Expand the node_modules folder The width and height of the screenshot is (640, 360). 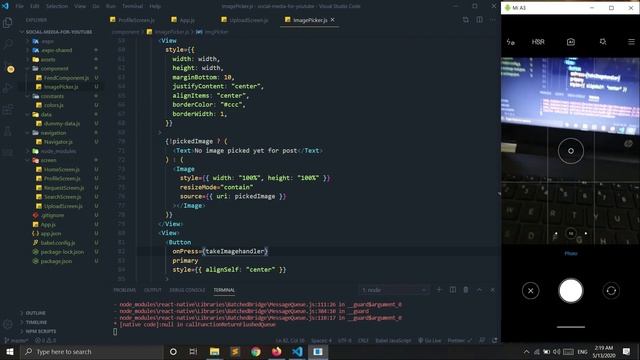click(58, 151)
